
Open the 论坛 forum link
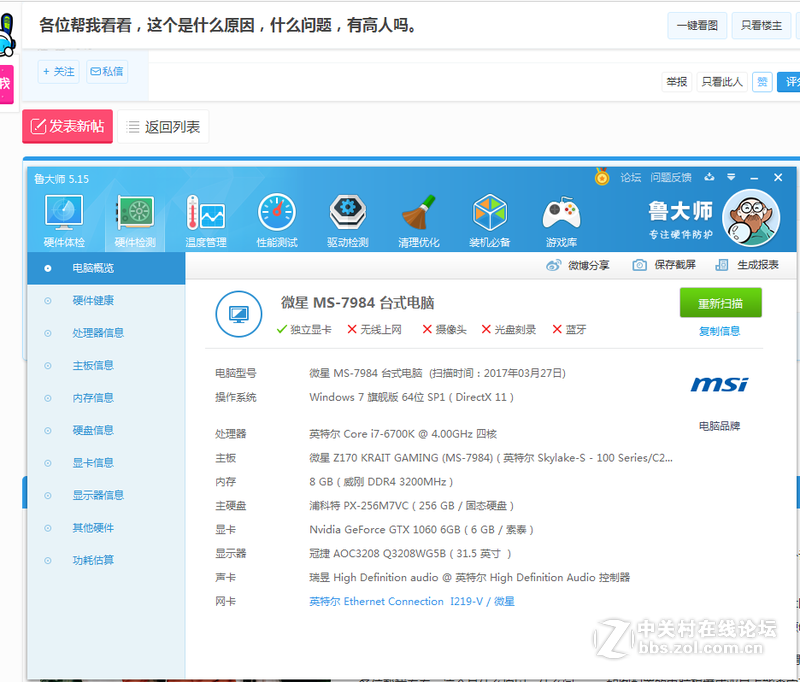point(631,177)
